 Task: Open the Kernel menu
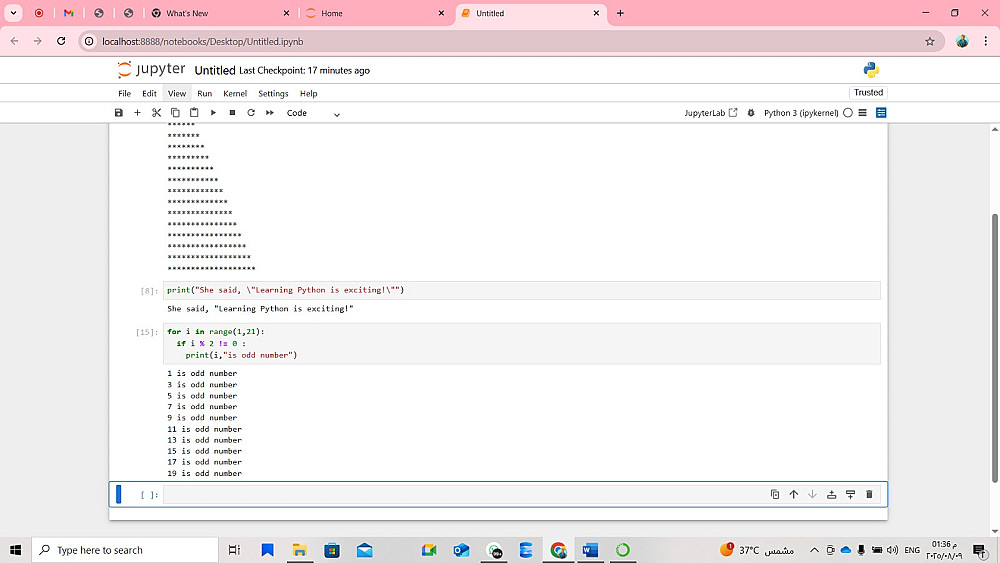tap(235, 93)
